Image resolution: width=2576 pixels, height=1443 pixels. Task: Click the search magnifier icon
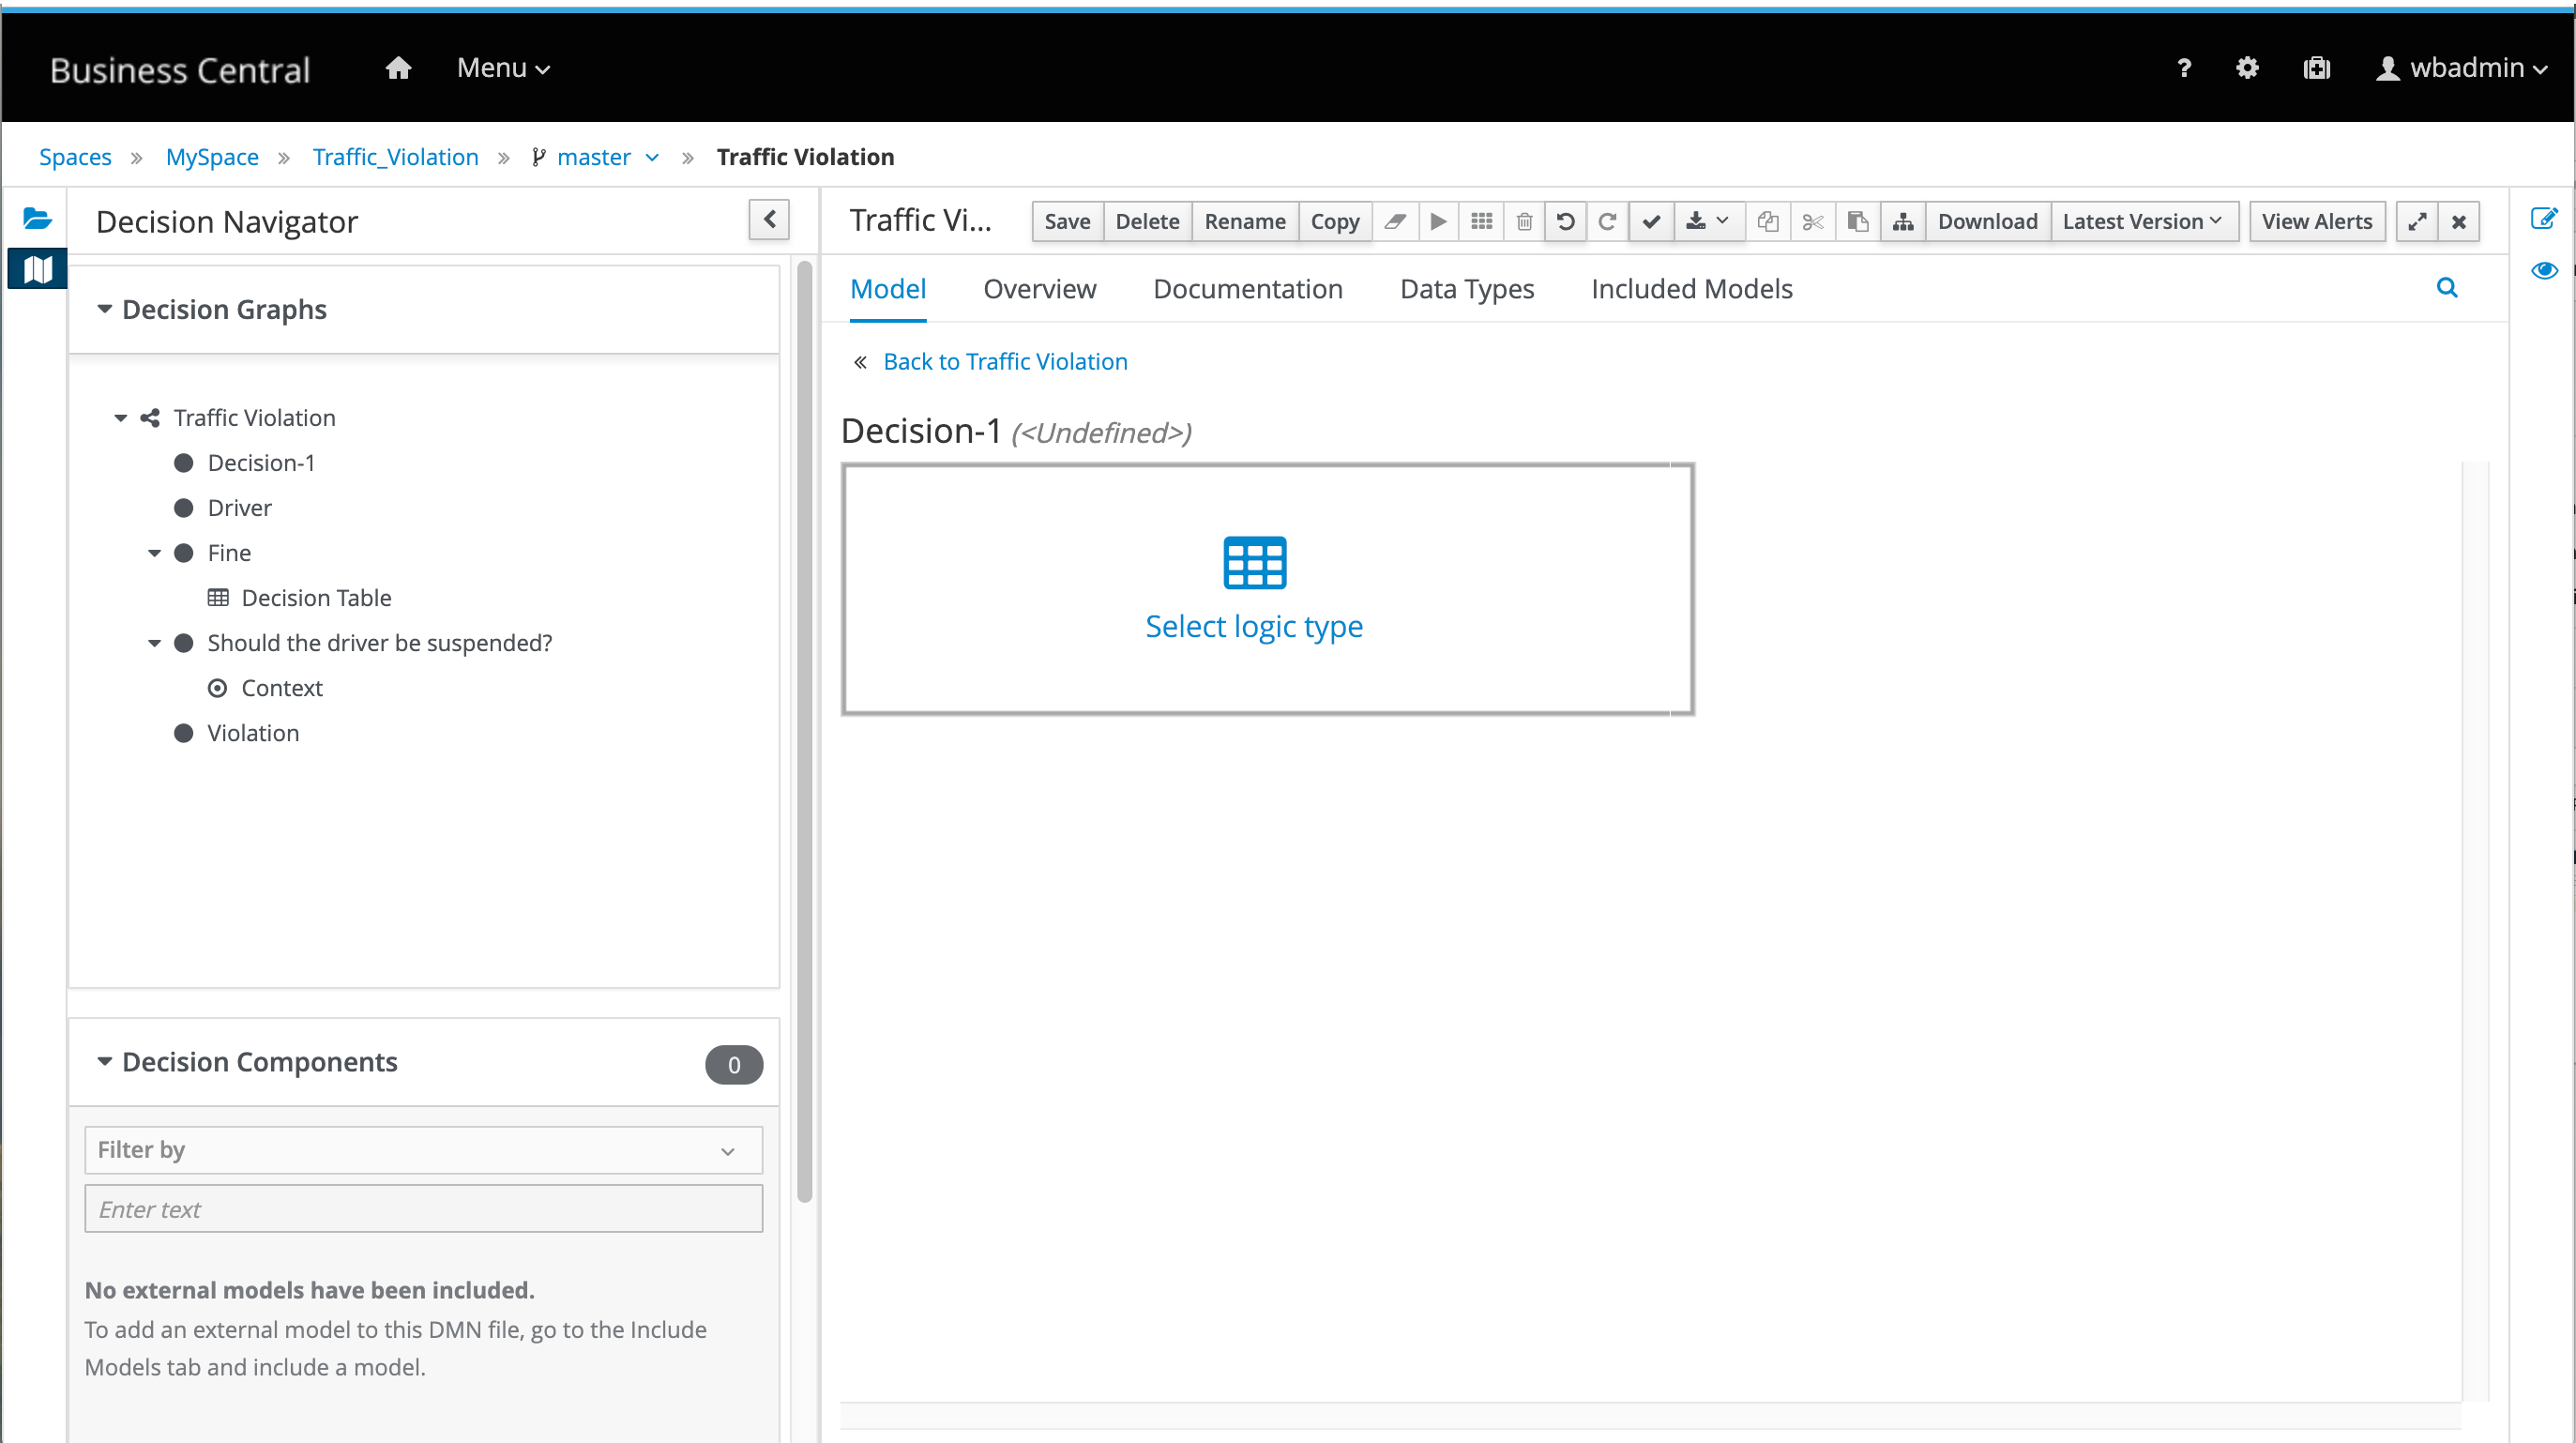[2446, 288]
